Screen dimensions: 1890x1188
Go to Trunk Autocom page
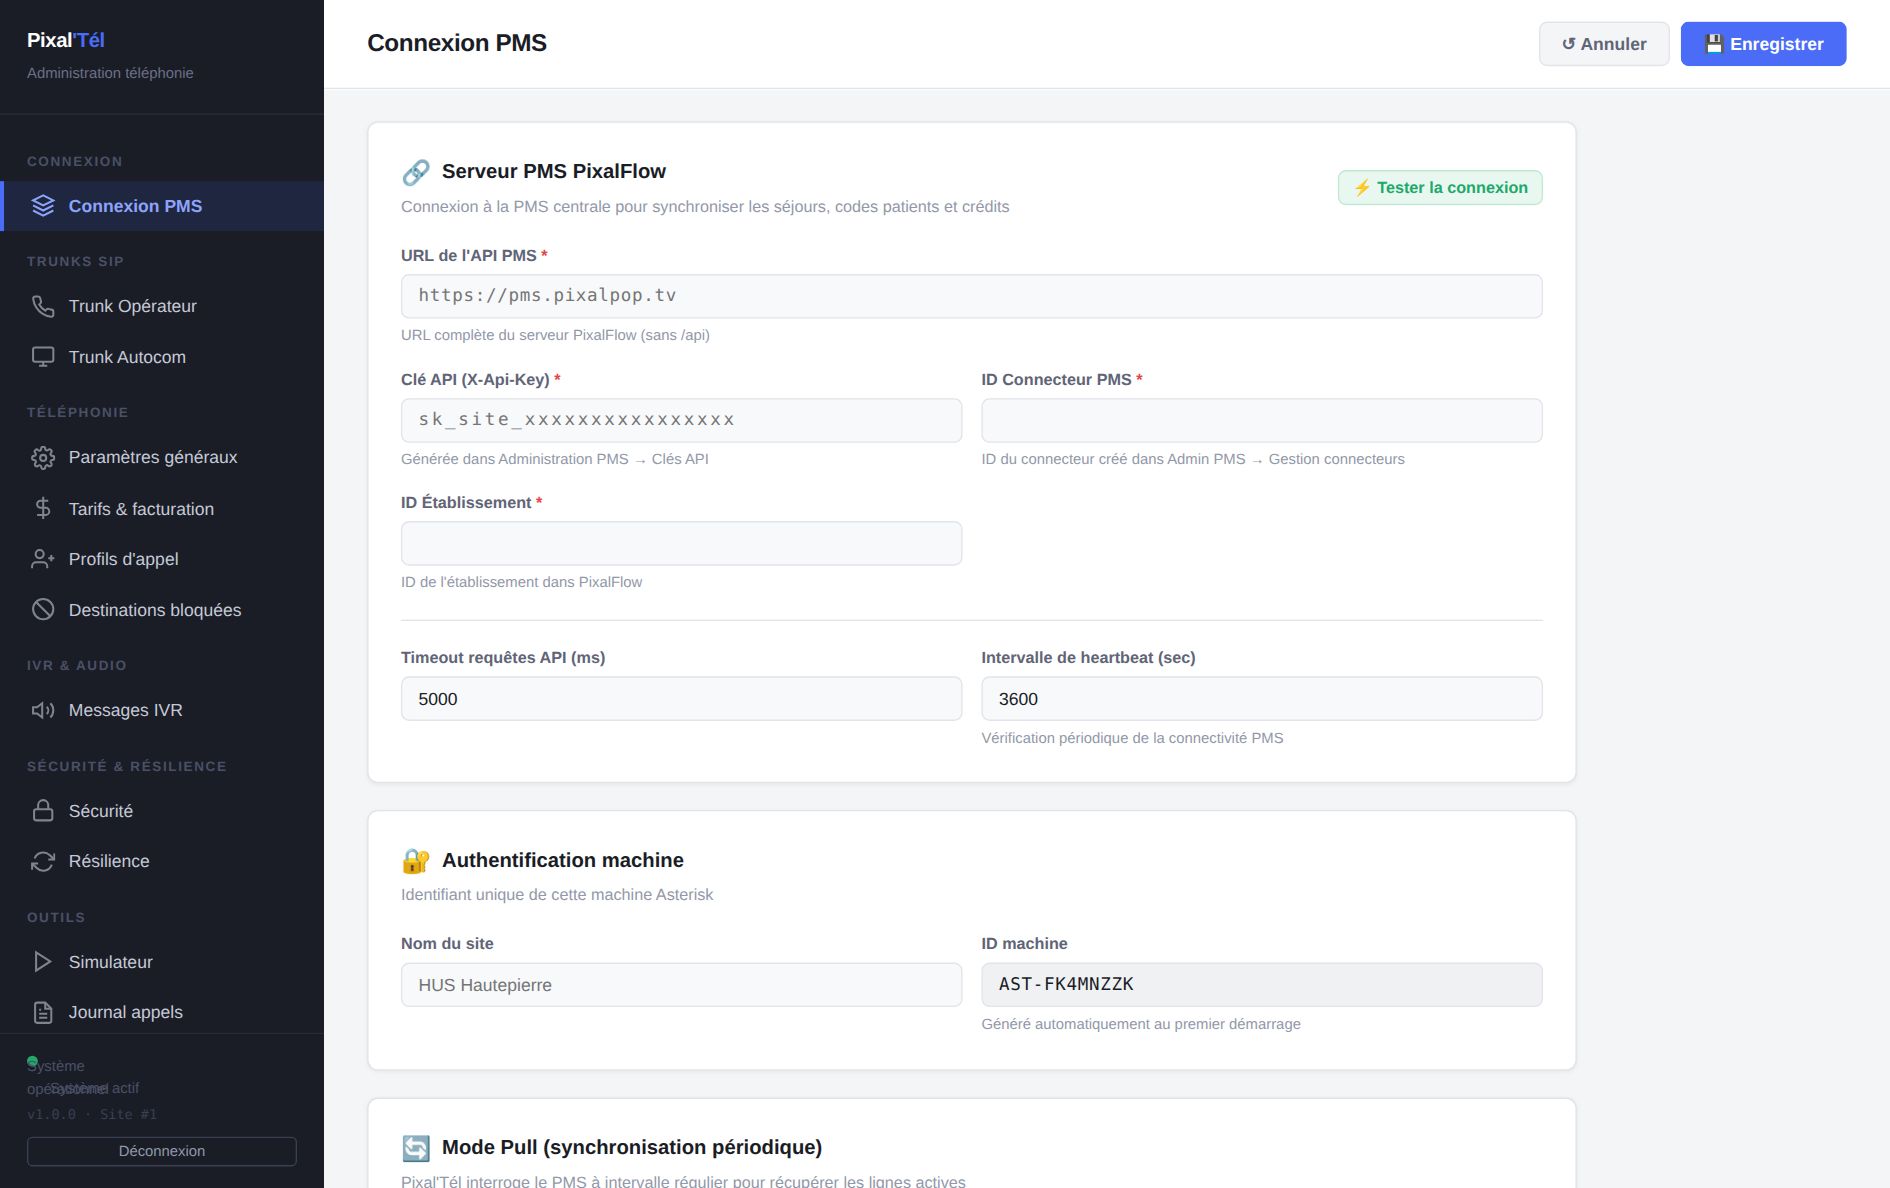(x=162, y=357)
